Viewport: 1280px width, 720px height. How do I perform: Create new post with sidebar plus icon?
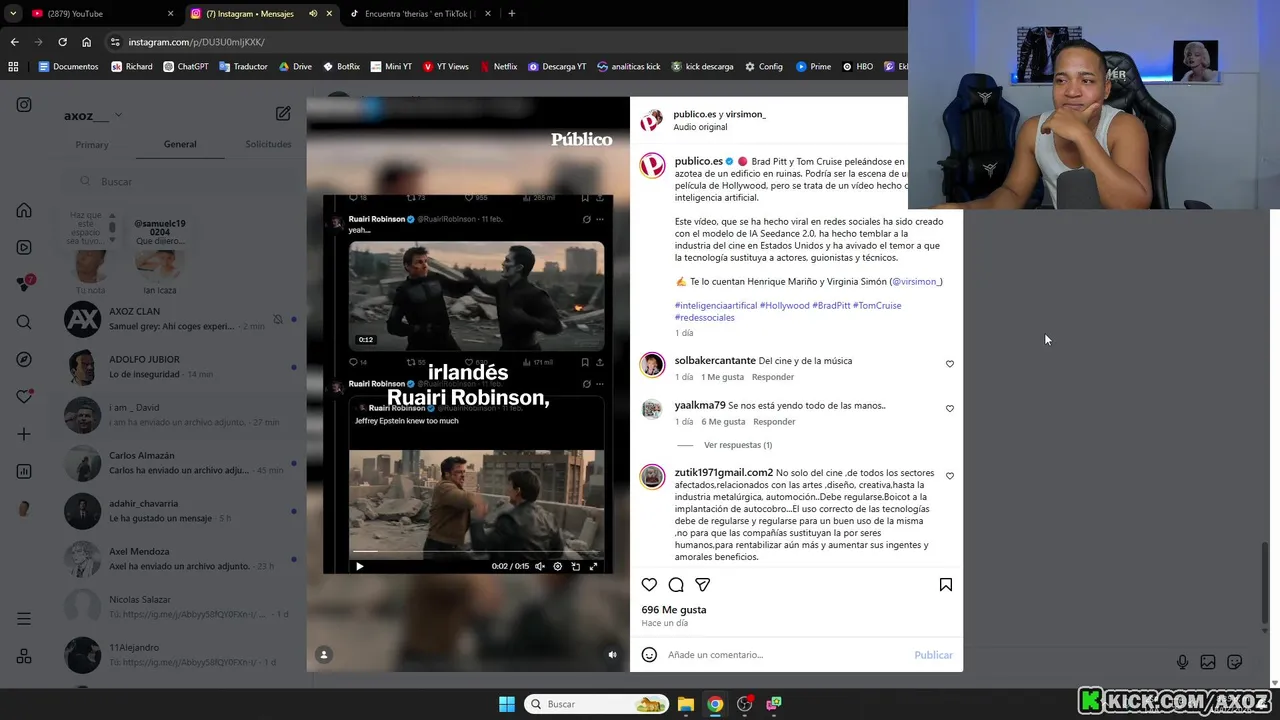point(24,434)
